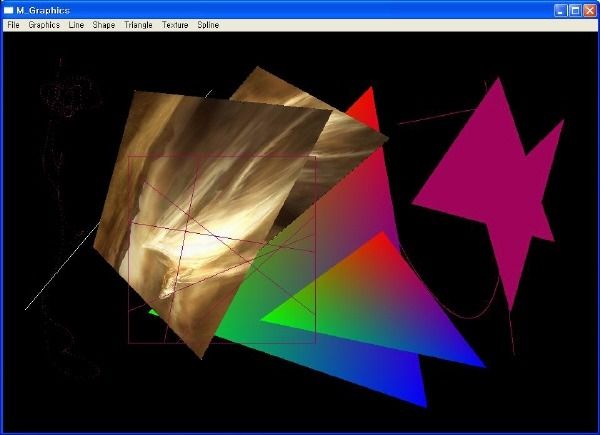Open the Texture menu
This screenshot has width=600, height=435.
click(175, 25)
